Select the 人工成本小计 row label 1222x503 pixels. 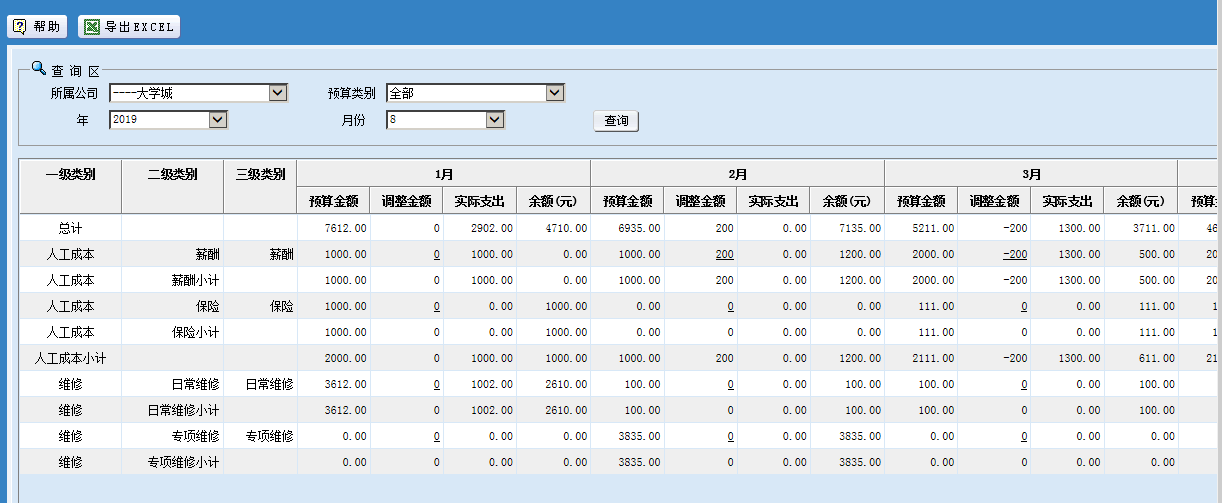(x=70, y=358)
